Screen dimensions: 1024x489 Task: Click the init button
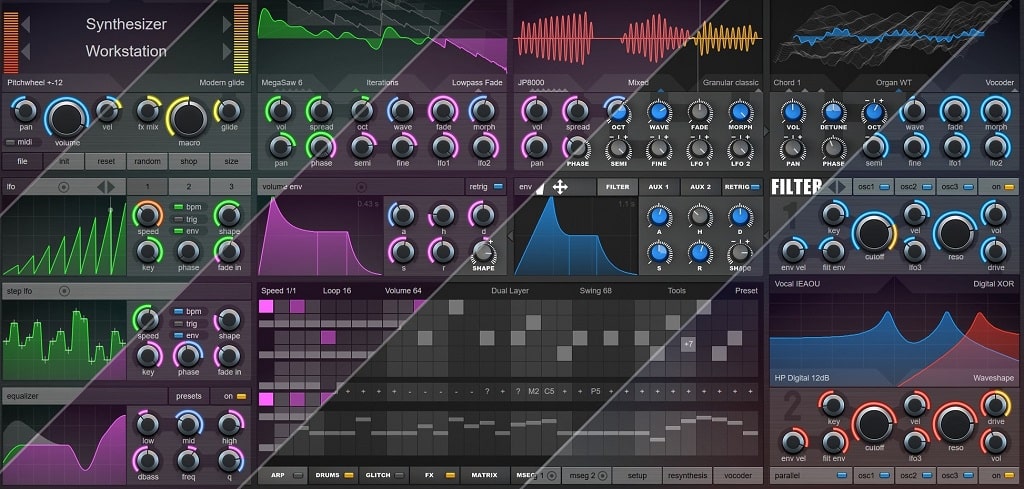(x=64, y=161)
